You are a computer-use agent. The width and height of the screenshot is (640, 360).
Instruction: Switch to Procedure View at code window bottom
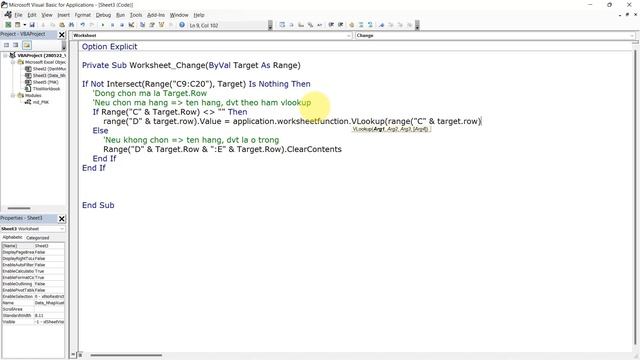point(73,355)
